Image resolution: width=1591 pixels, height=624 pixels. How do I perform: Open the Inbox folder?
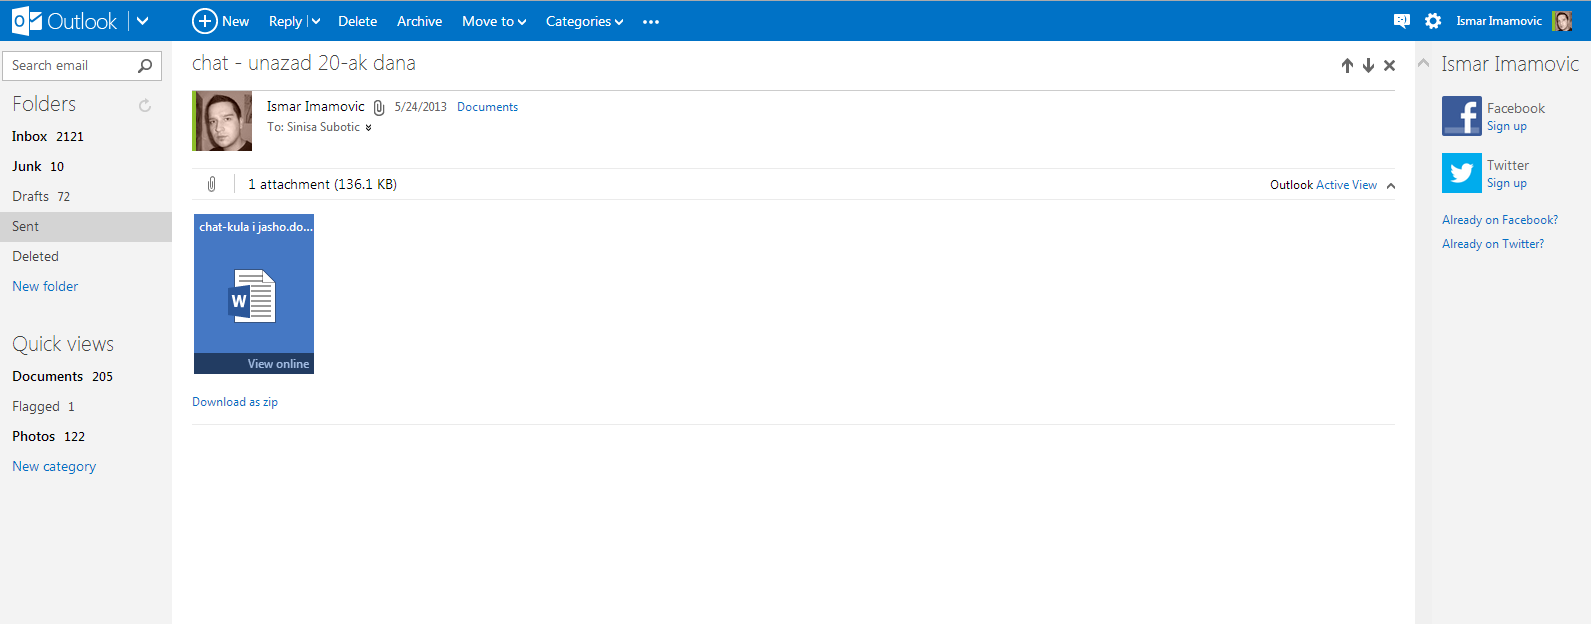point(30,136)
